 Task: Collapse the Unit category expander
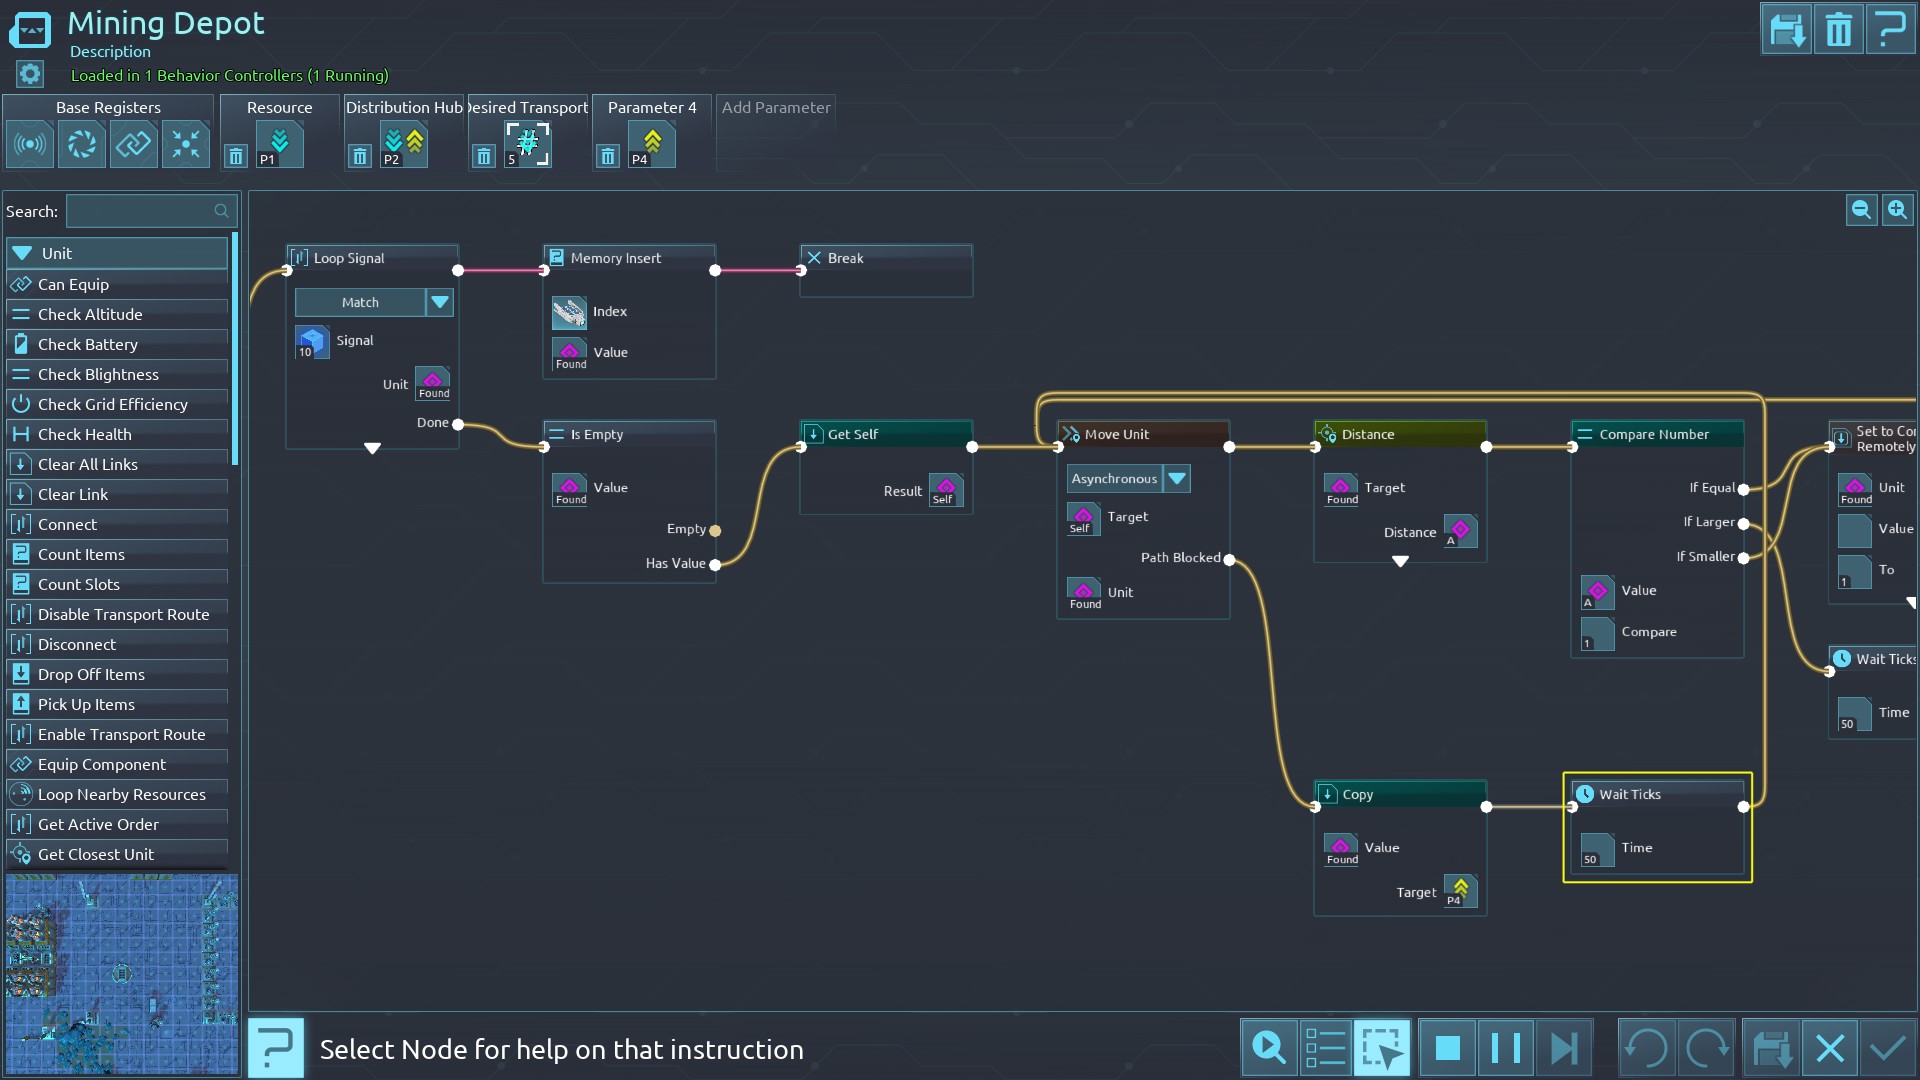22,253
